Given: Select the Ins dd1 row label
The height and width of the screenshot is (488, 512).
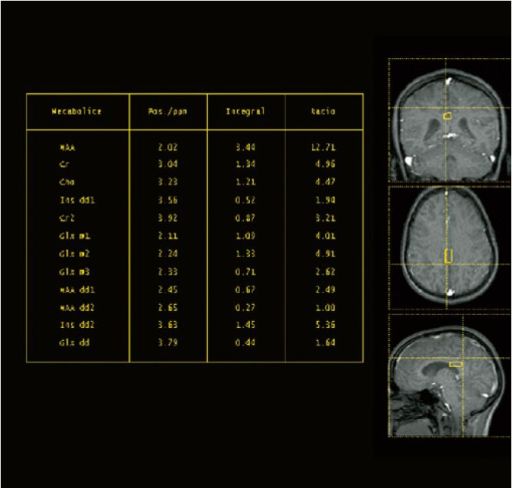Looking at the screenshot, I should (77, 200).
